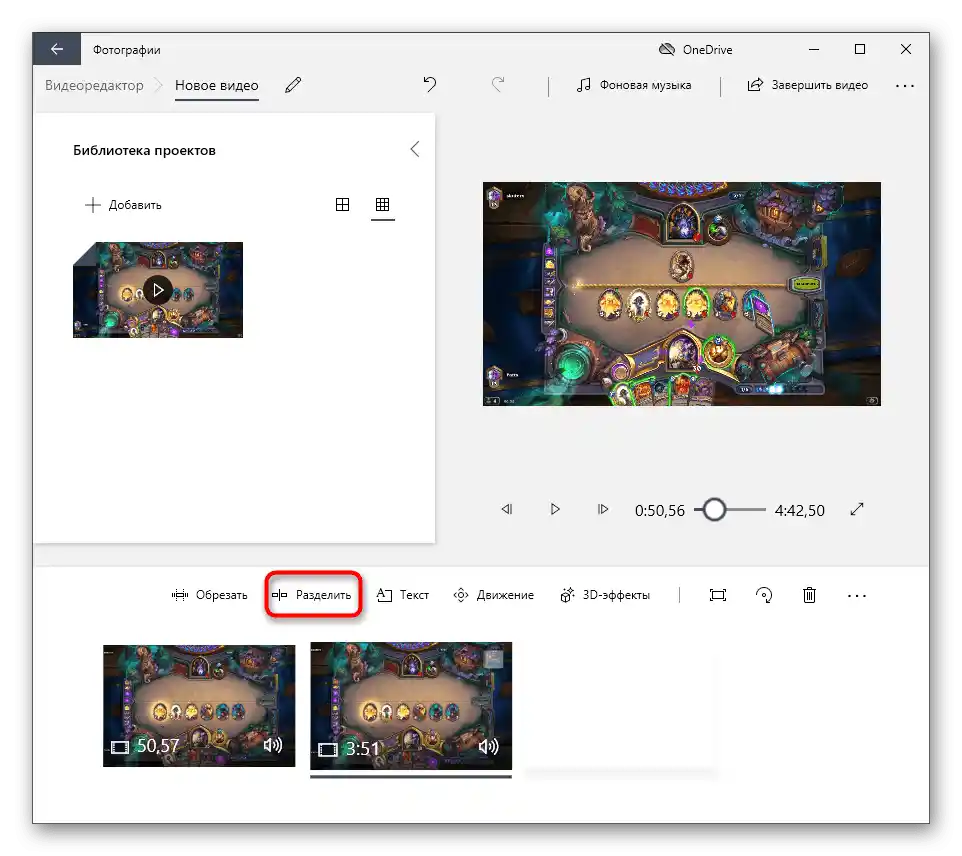Undo the last action
Screen dimensions: 962x856
coord(429,84)
